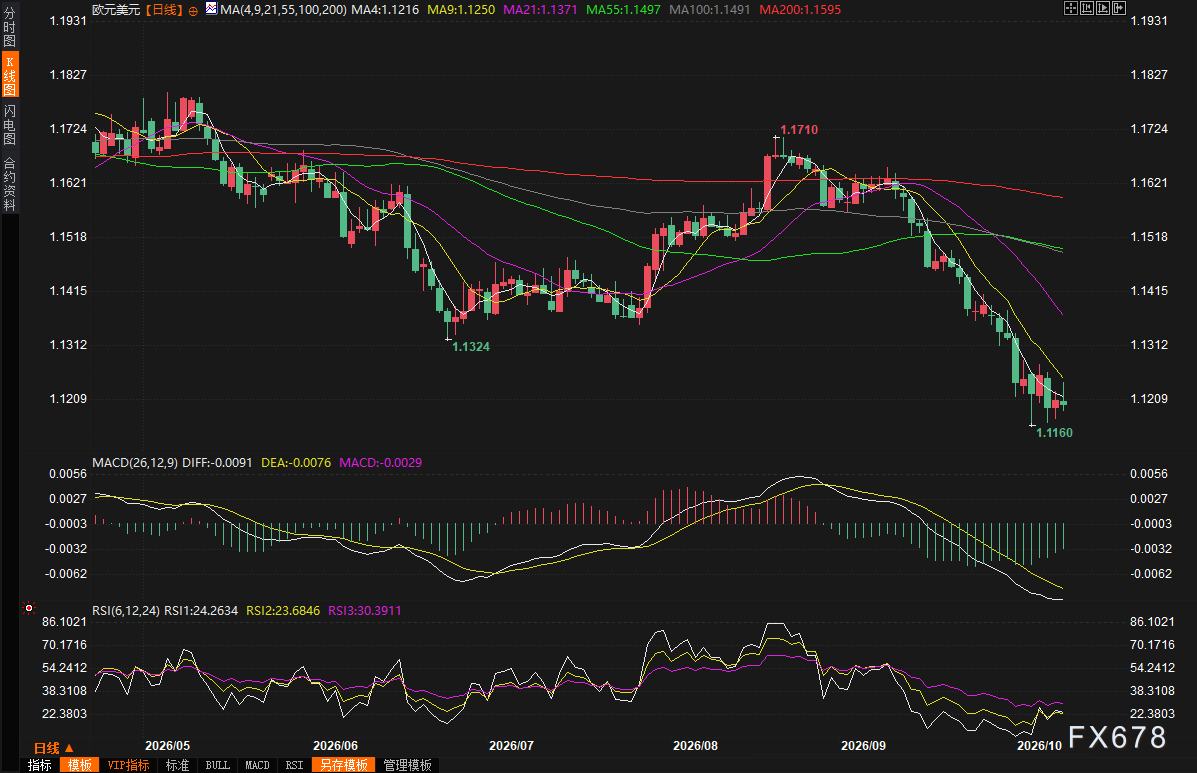Click the 管理模板 manage templates button

[408, 765]
